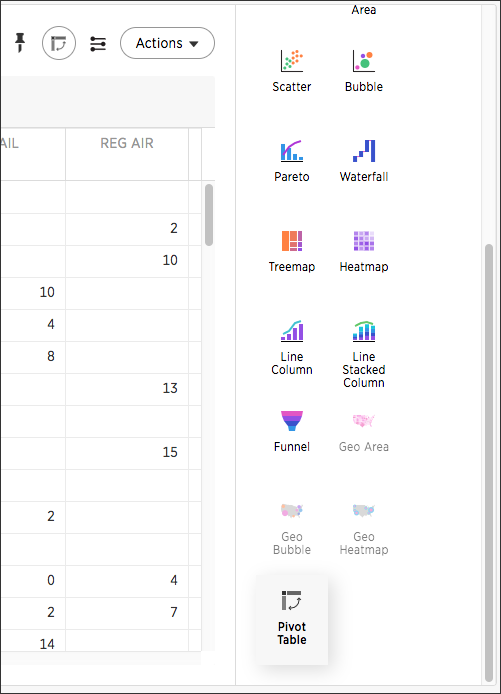Select Line Column chart
Viewport: 501px width, 694px height.
pos(292,347)
